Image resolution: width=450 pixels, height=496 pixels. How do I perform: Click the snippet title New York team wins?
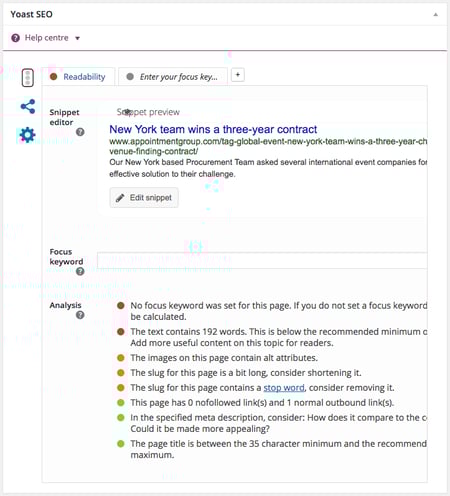213,129
